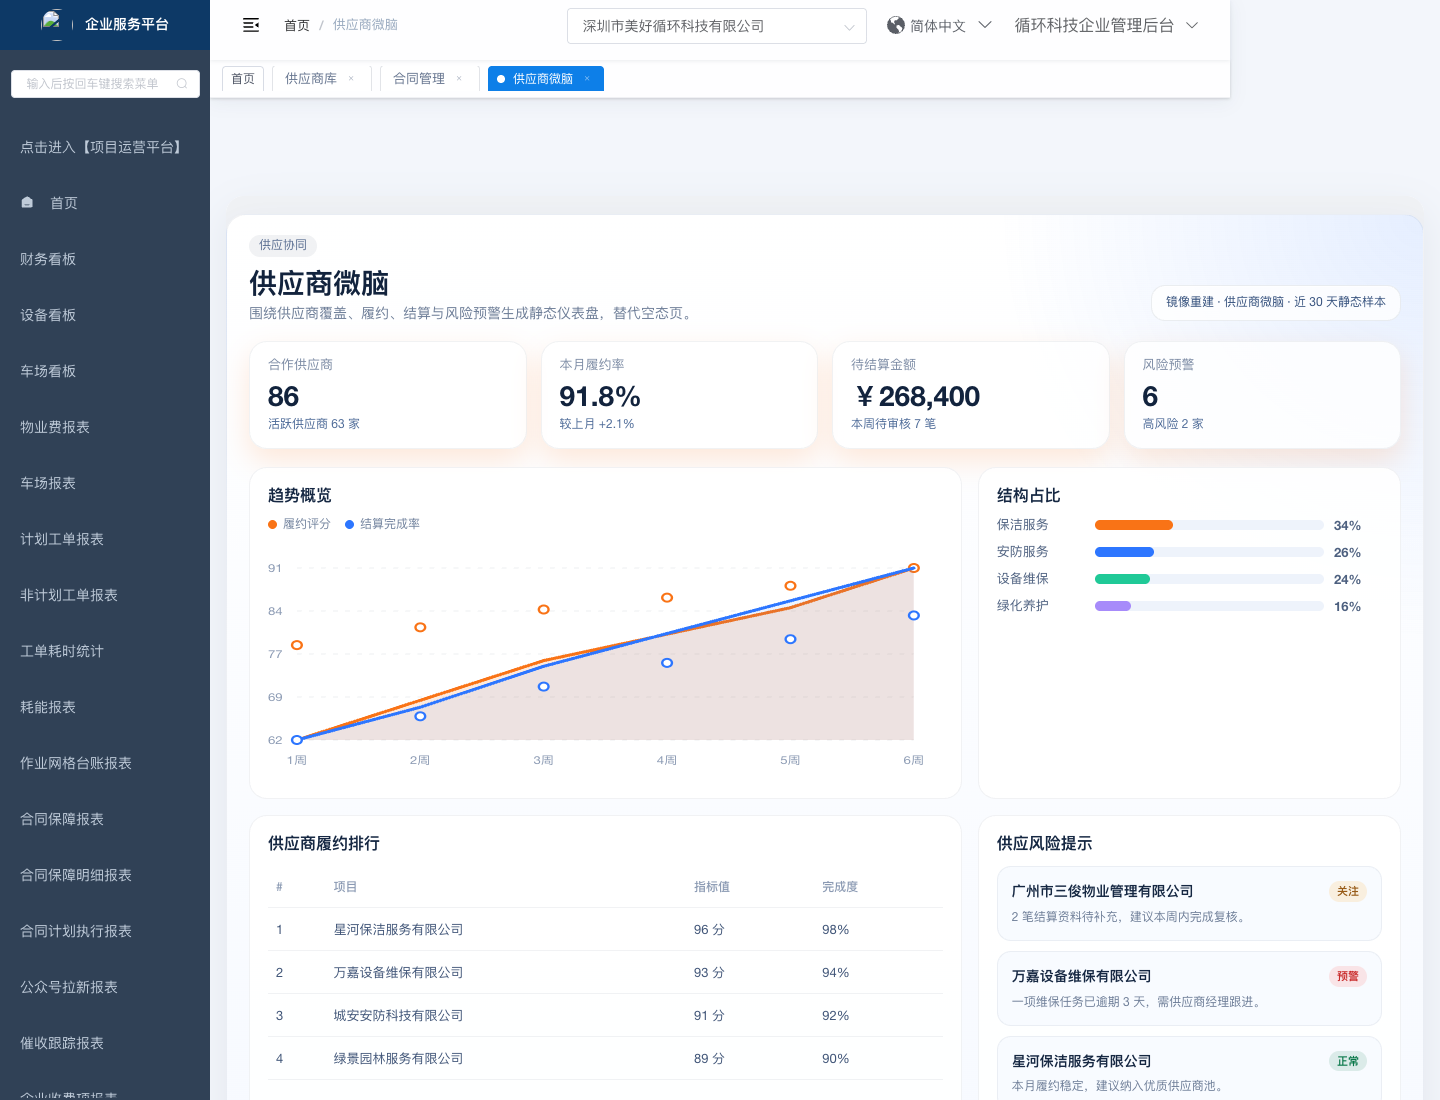Open the company selector 深圳市美好循环科技有限公司
Viewport: 1440px width, 1100px height.
point(716,26)
